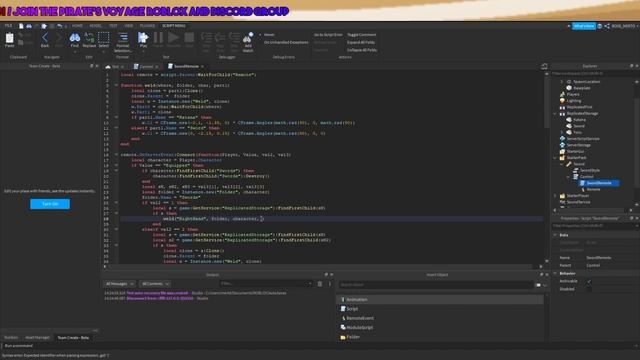This screenshot has height=360, width=640.
Task: Click the Players service in Explorer
Action: pos(573,94)
